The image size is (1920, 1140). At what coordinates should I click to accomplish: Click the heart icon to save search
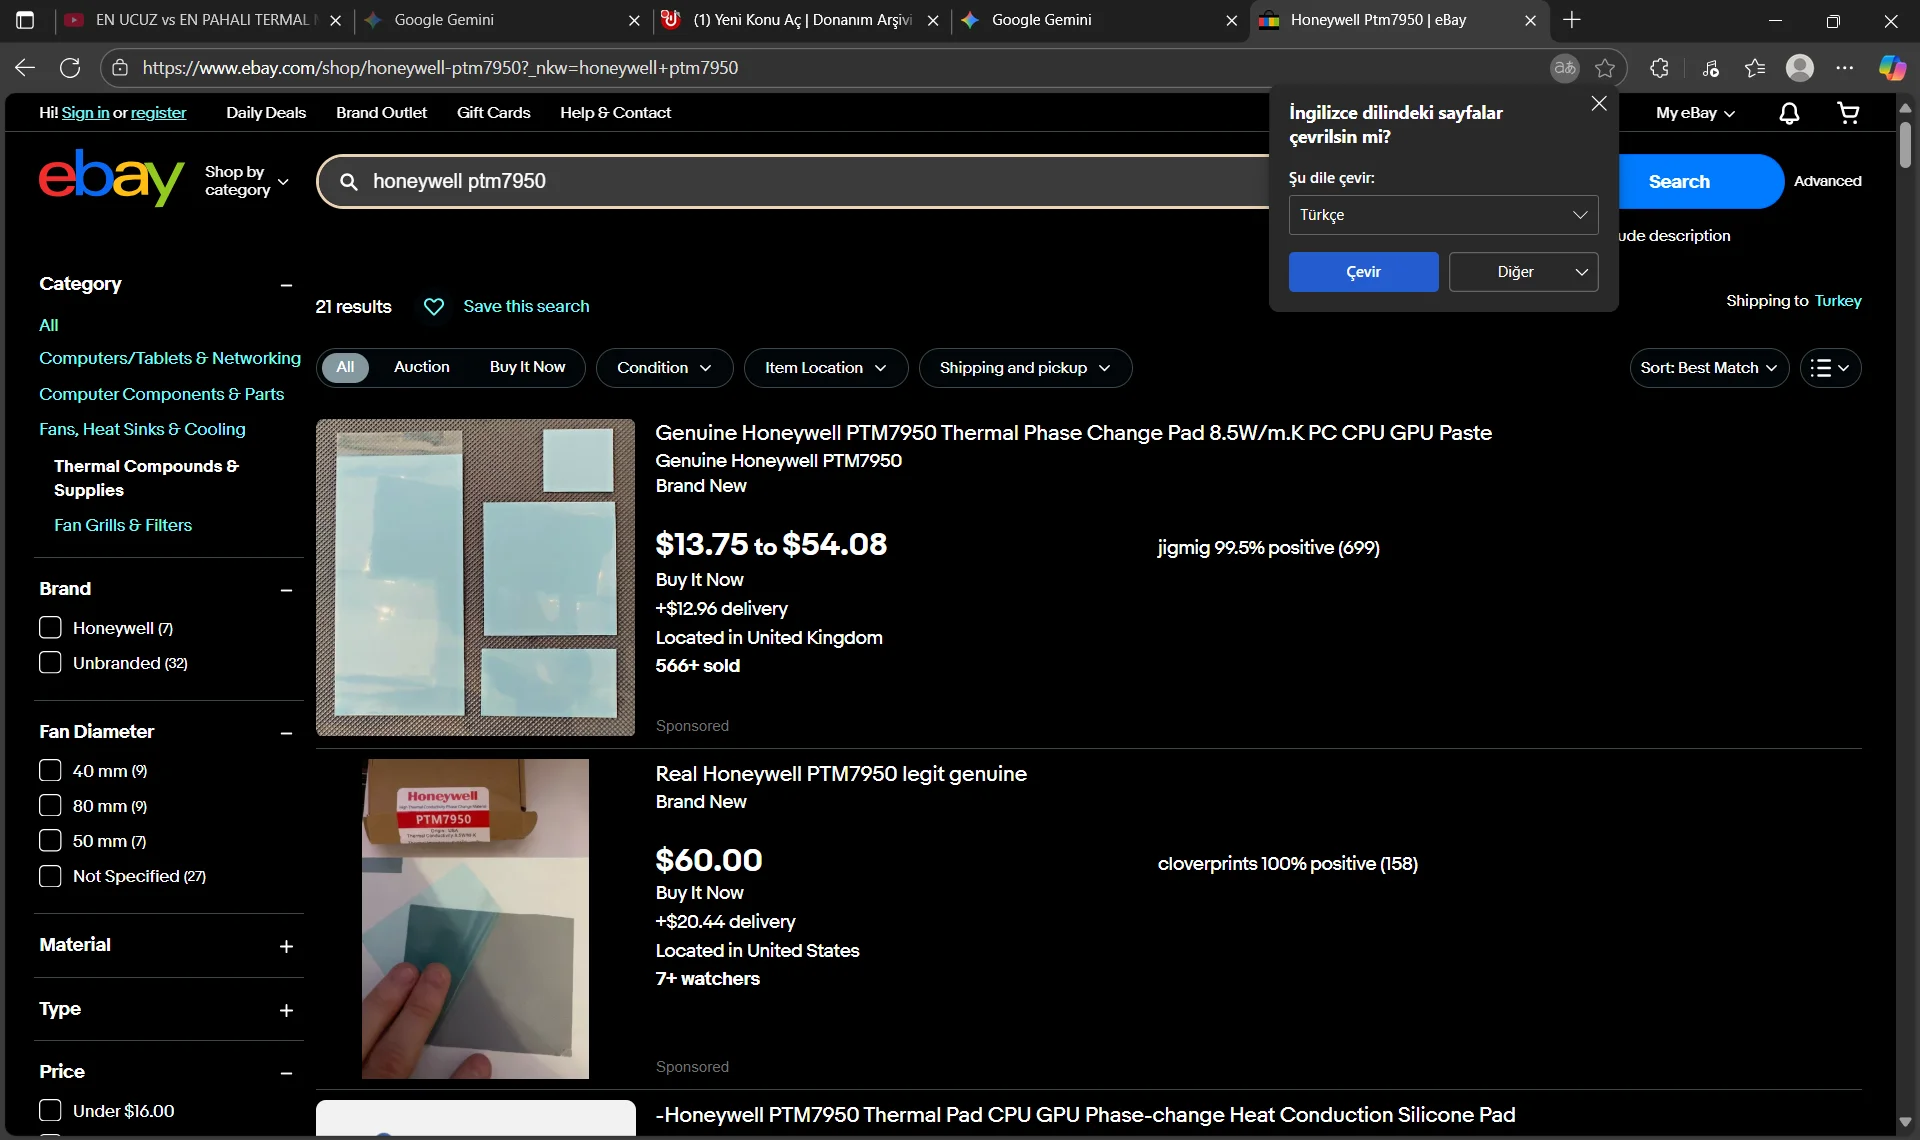(433, 307)
